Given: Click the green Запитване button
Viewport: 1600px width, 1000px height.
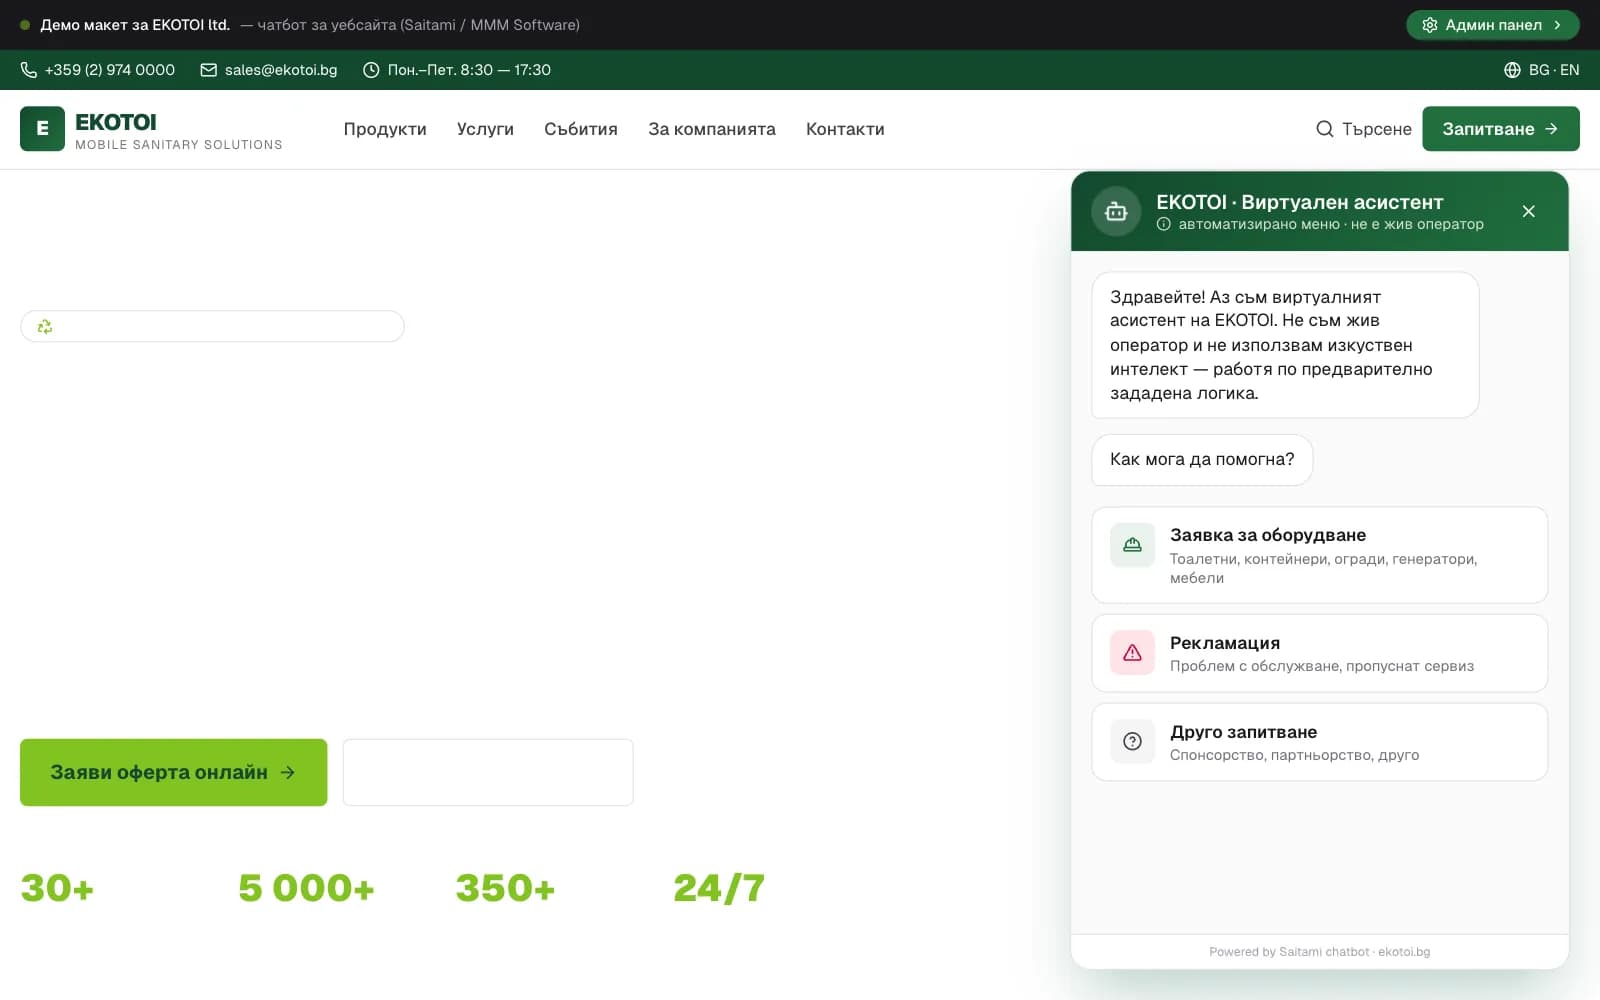Looking at the screenshot, I should click(1501, 129).
